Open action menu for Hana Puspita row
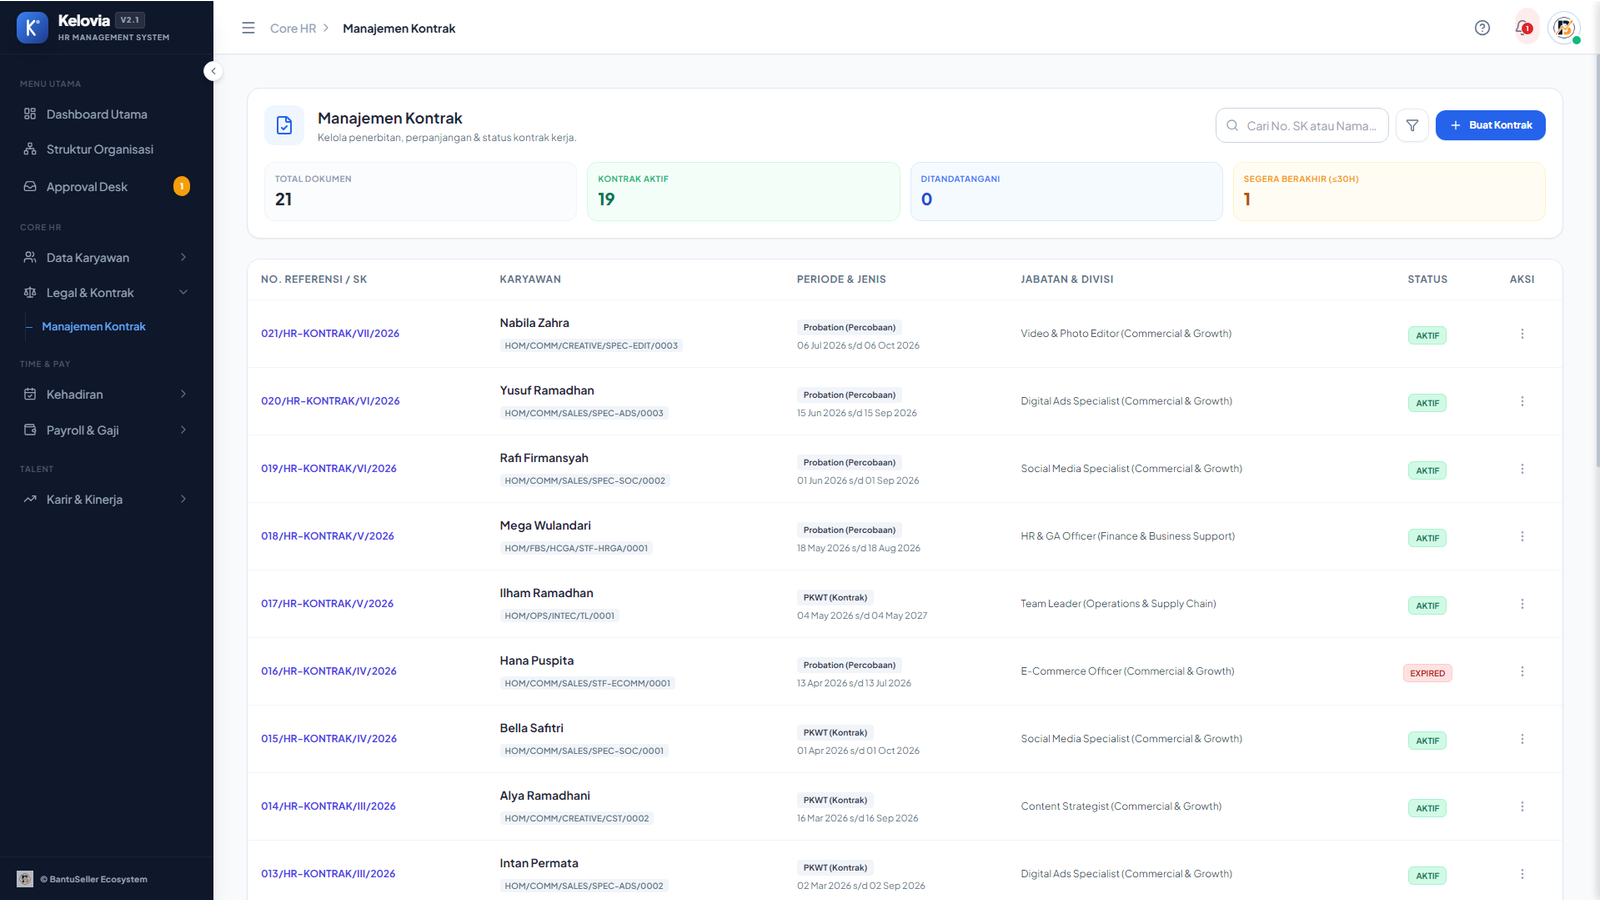1600x900 pixels. coord(1522,672)
